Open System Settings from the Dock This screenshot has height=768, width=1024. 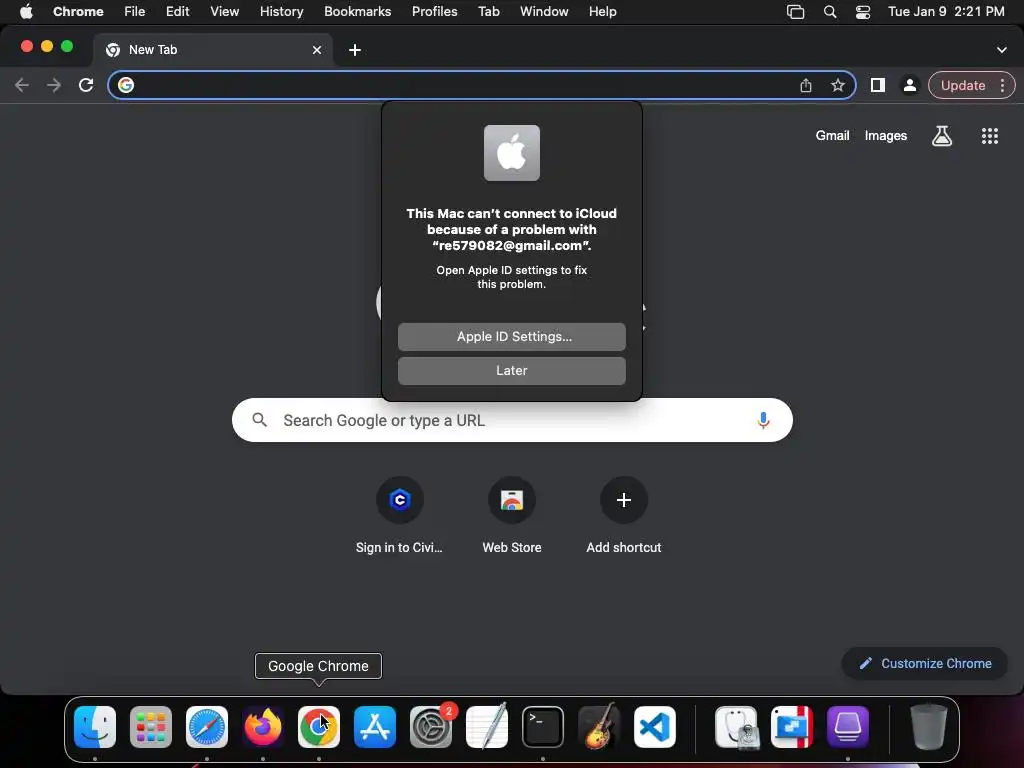pos(431,727)
